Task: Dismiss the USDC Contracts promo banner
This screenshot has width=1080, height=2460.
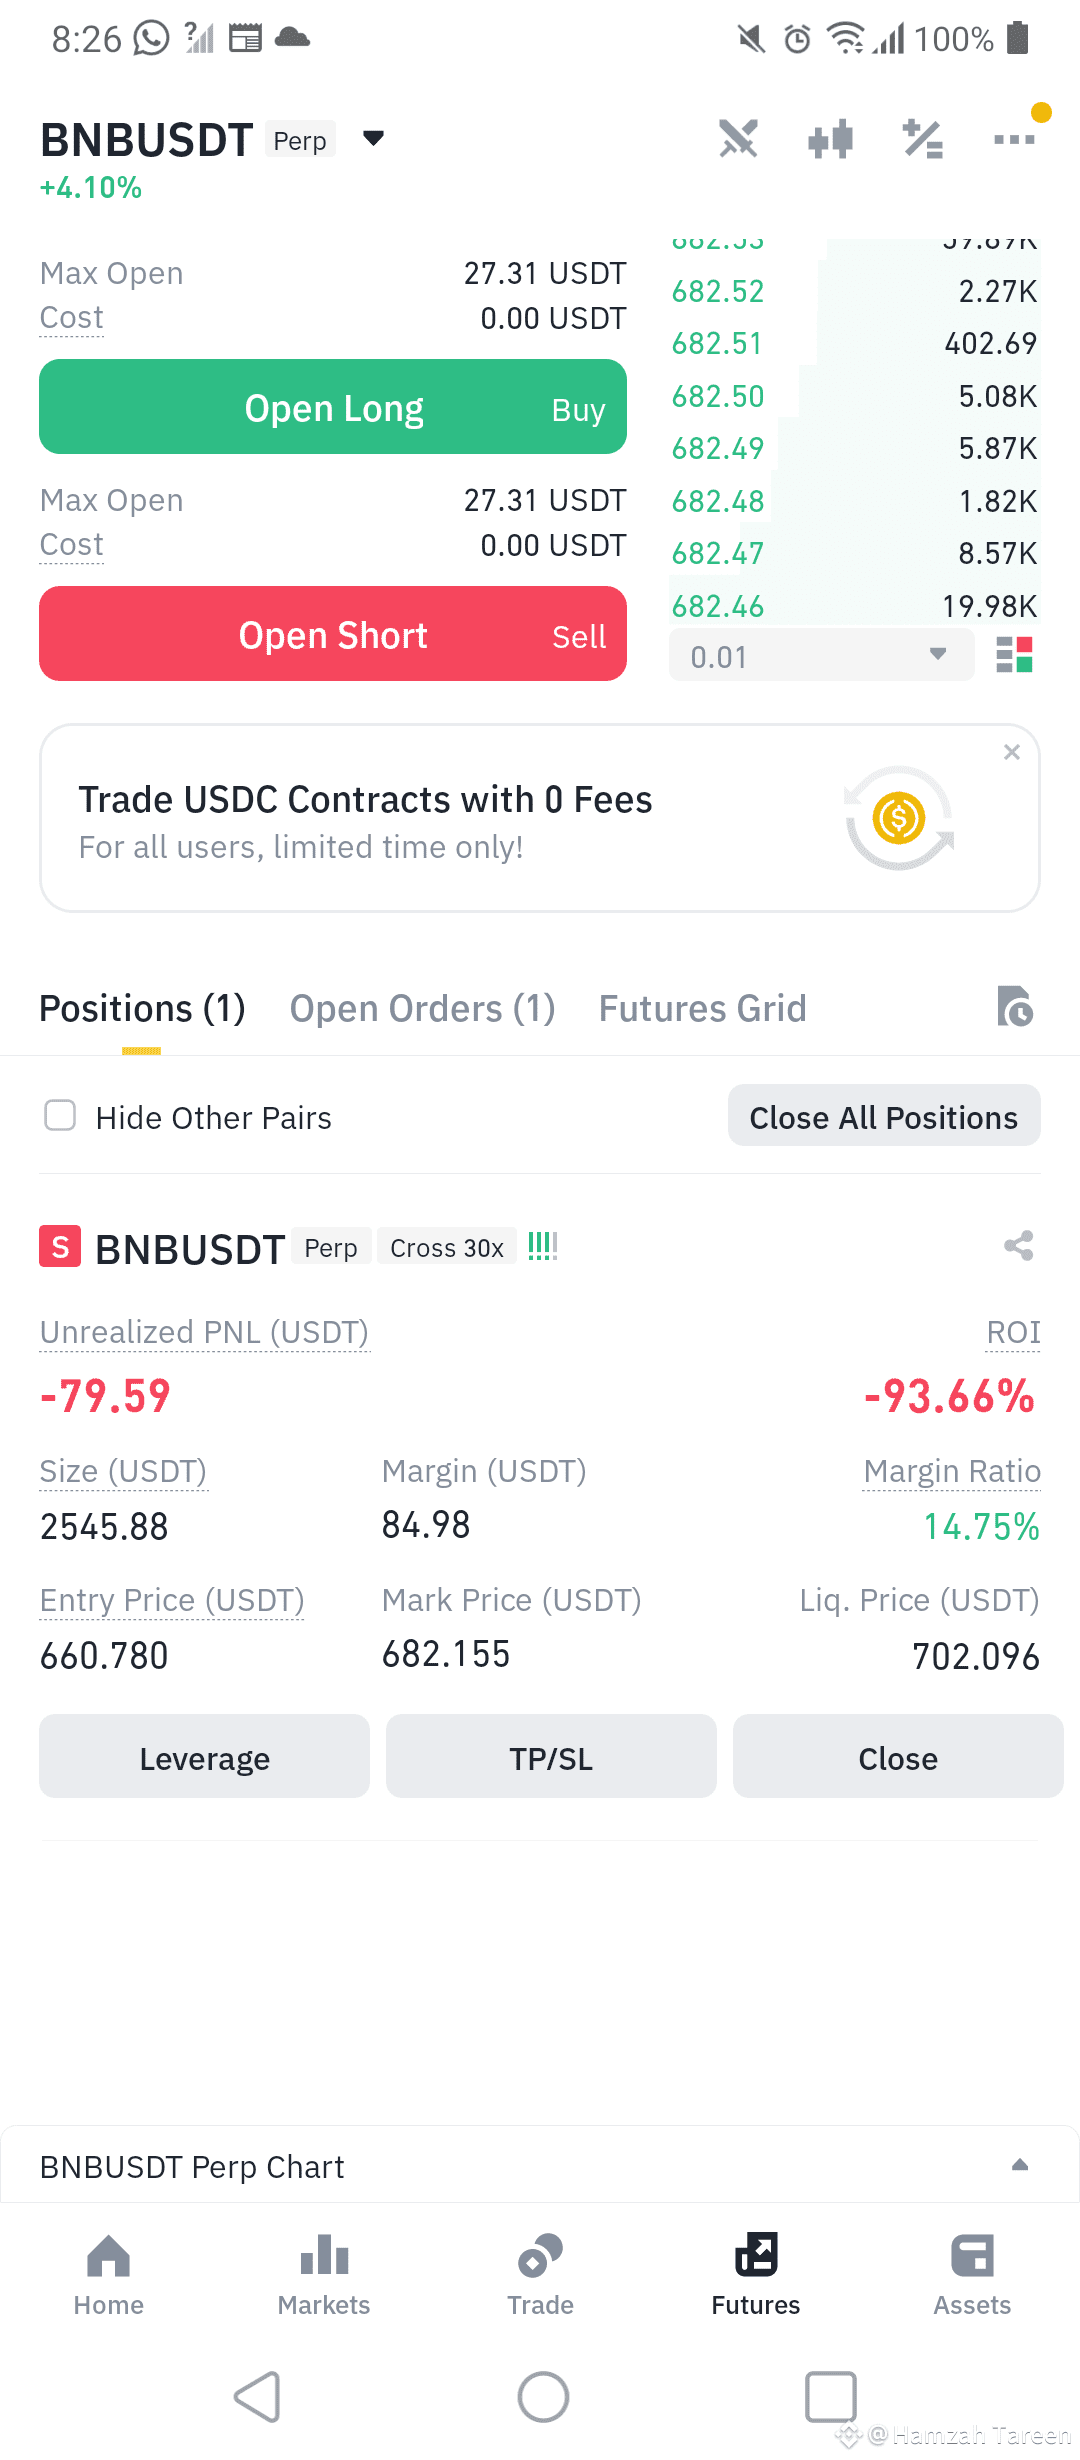Action: pyautogui.click(x=1012, y=752)
